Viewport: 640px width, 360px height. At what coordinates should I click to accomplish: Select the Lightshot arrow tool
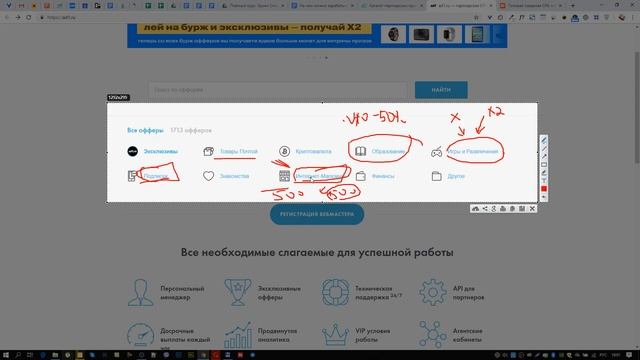tap(544, 157)
